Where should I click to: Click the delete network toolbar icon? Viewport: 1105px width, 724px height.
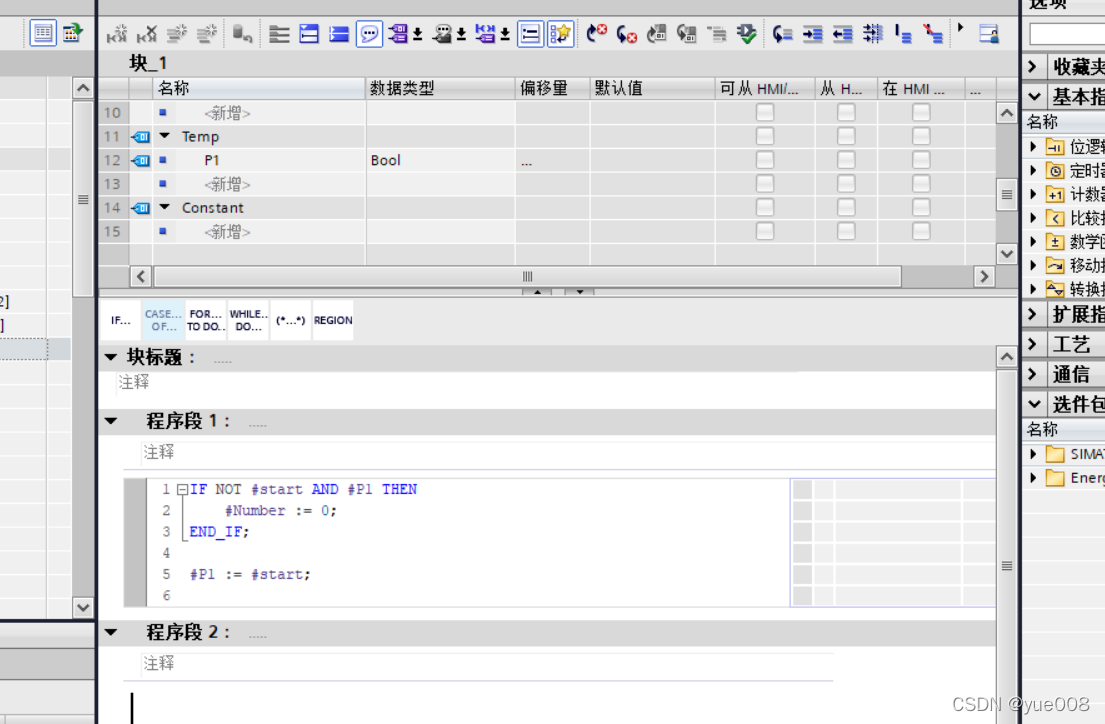click(x=147, y=33)
